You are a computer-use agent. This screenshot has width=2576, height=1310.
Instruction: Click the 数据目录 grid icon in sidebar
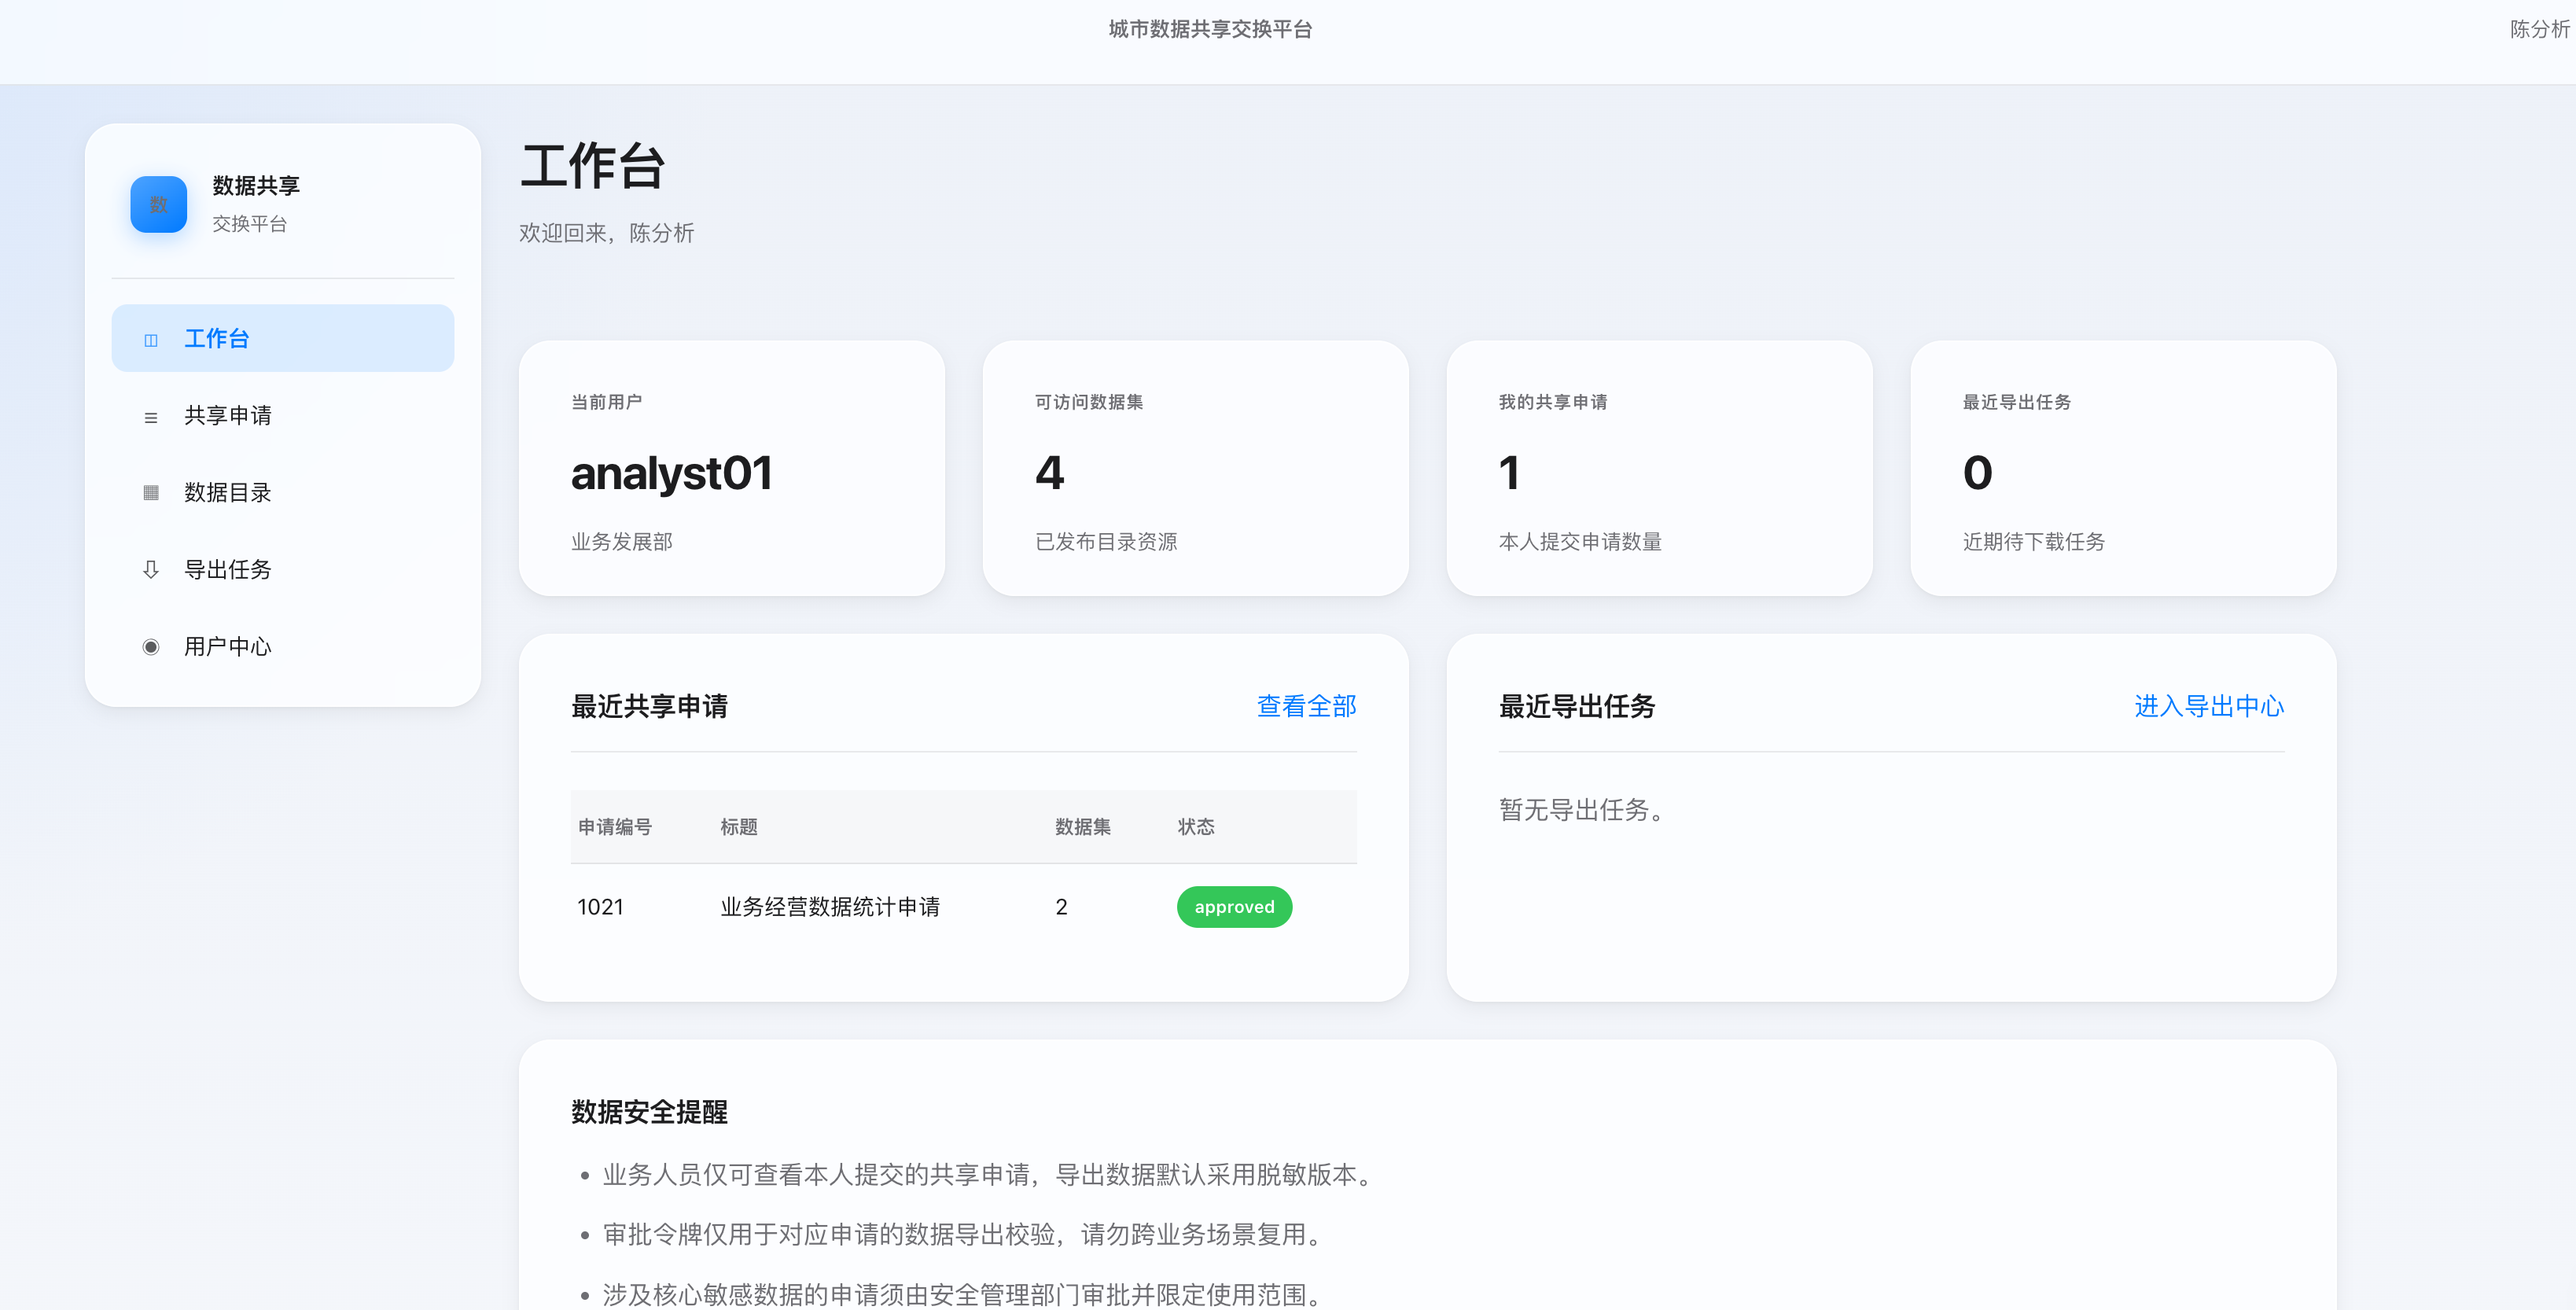(x=151, y=492)
